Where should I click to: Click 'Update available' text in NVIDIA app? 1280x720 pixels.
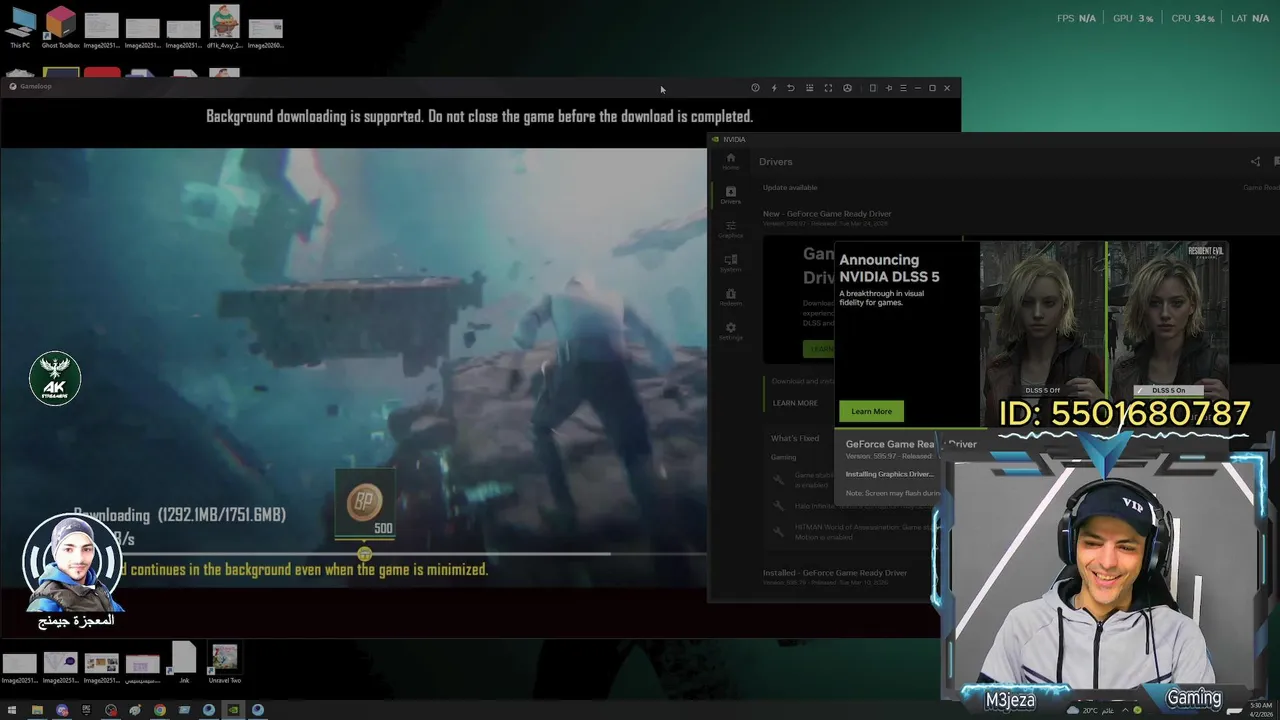(x=790, y=187)
